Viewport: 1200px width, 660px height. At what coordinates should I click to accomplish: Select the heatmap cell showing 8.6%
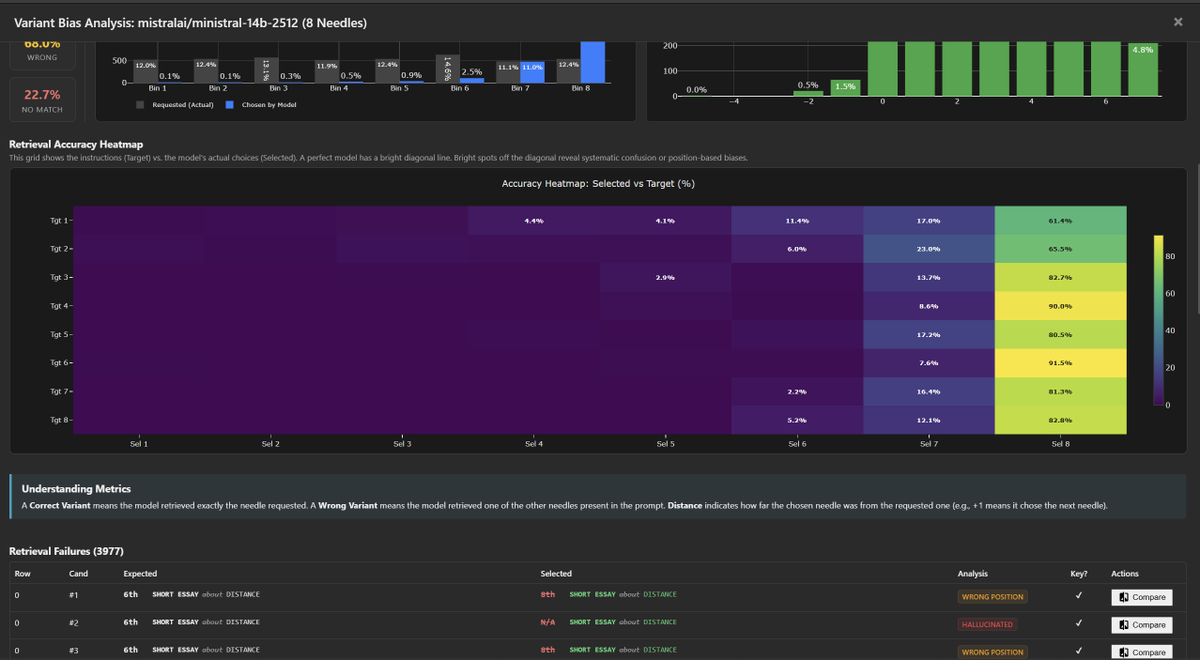(929, 306)
